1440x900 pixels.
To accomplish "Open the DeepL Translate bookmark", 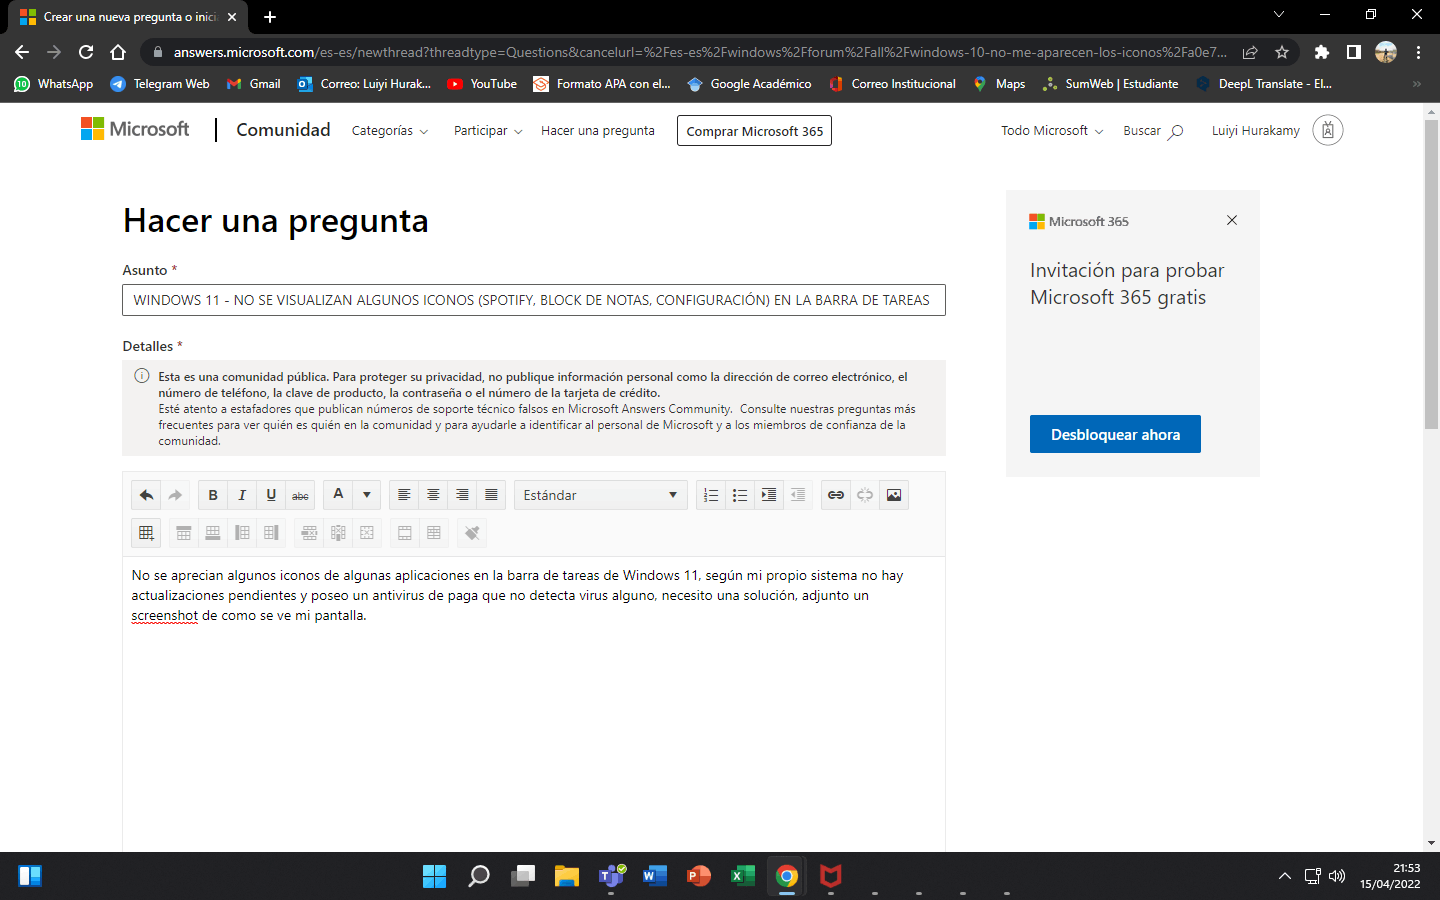I will pyautogui.click(x=1264, y=84).
